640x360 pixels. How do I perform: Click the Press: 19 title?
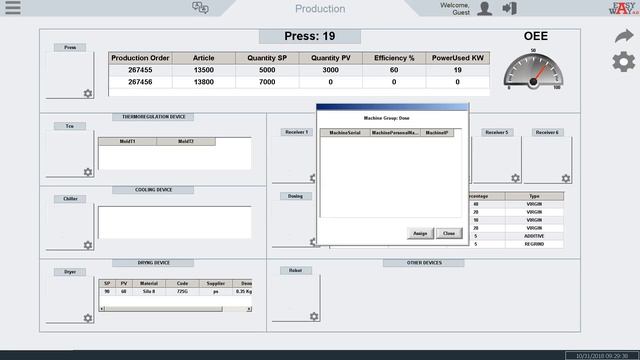point(310,36)
